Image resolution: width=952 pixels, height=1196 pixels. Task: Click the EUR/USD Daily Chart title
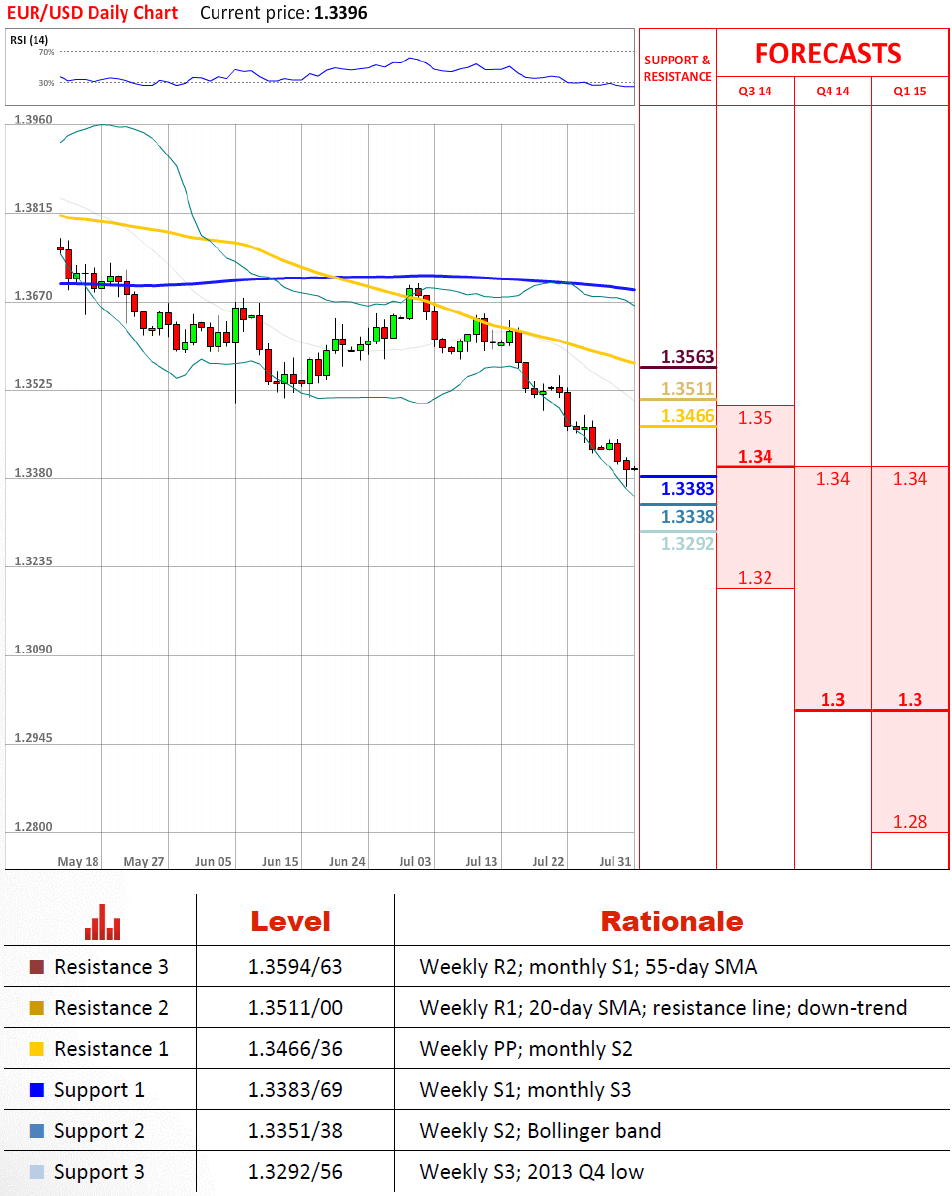click(x=92, y=13)
